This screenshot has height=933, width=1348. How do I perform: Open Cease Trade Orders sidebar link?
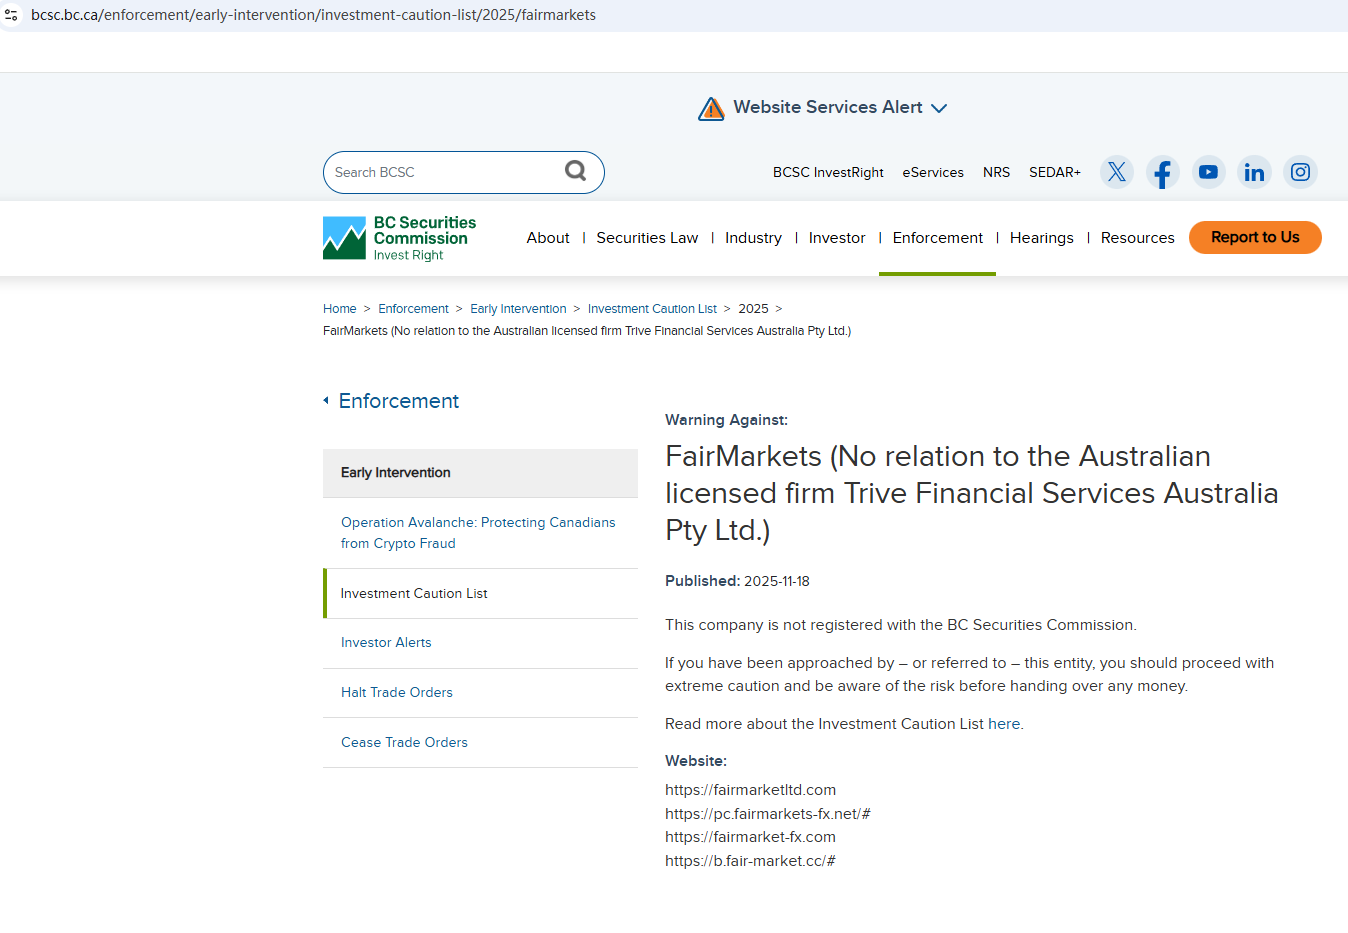[404, 743]
